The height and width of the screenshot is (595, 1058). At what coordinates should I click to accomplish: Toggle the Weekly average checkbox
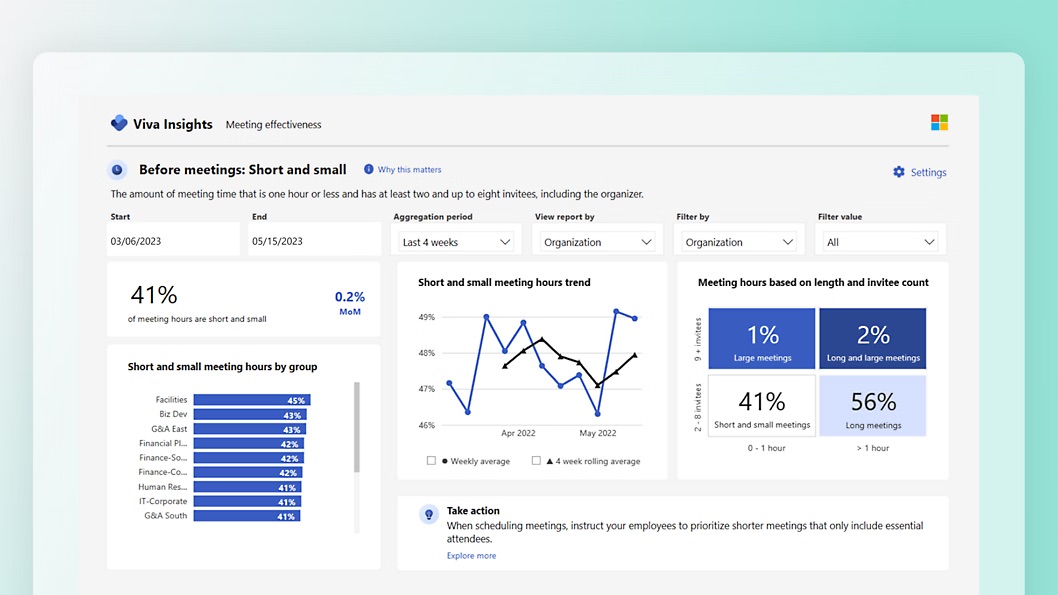tap(431, 461)
